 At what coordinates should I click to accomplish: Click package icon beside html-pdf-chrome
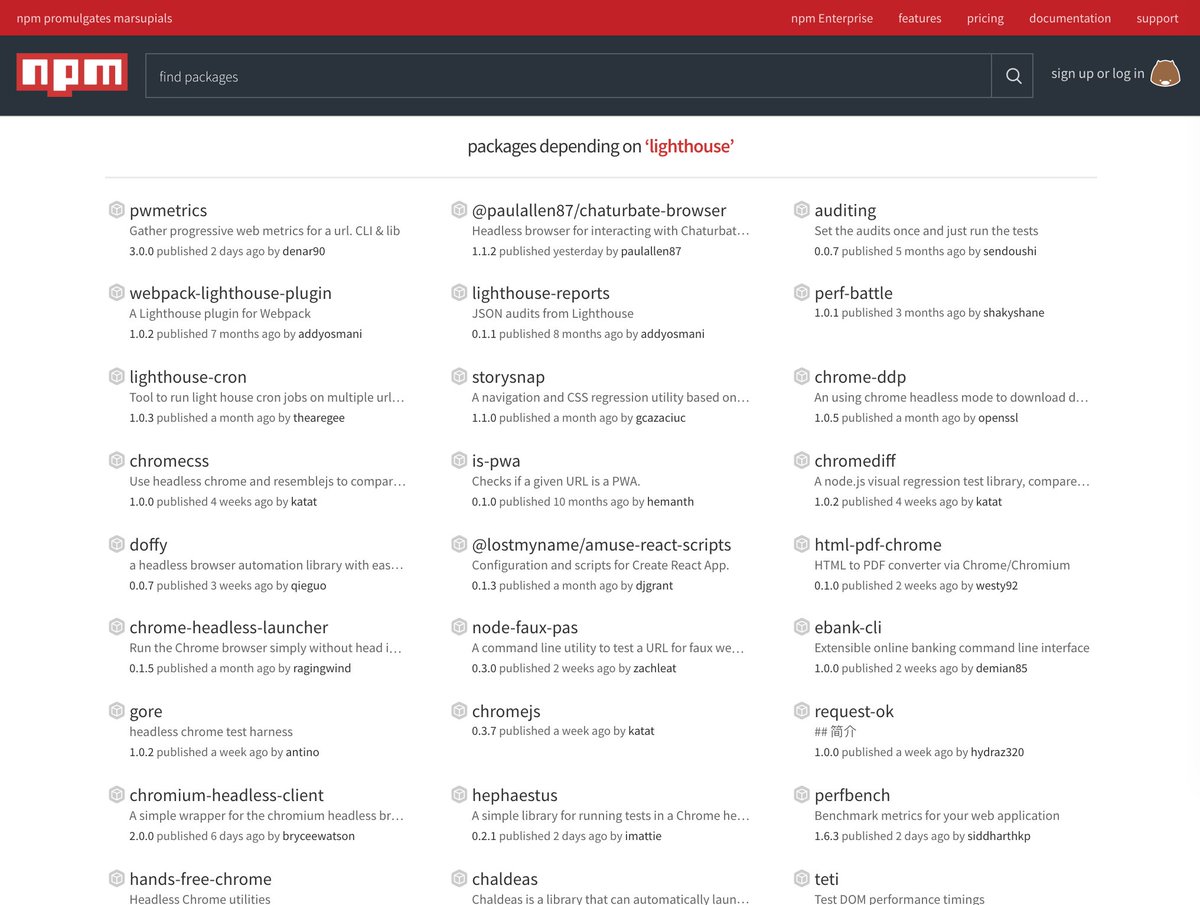801,545
